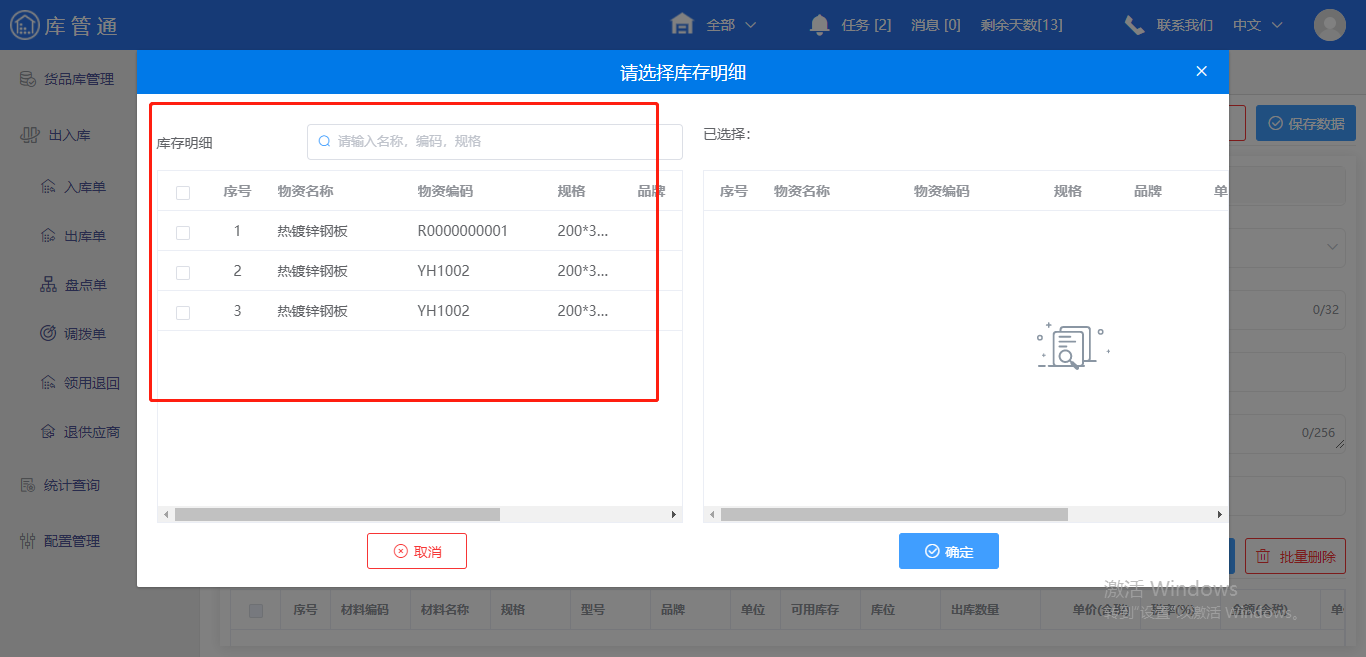Viewport: 1366px width, 657px height.
Task: Open 联系我们 link
Action: (x=1185, y=25)
